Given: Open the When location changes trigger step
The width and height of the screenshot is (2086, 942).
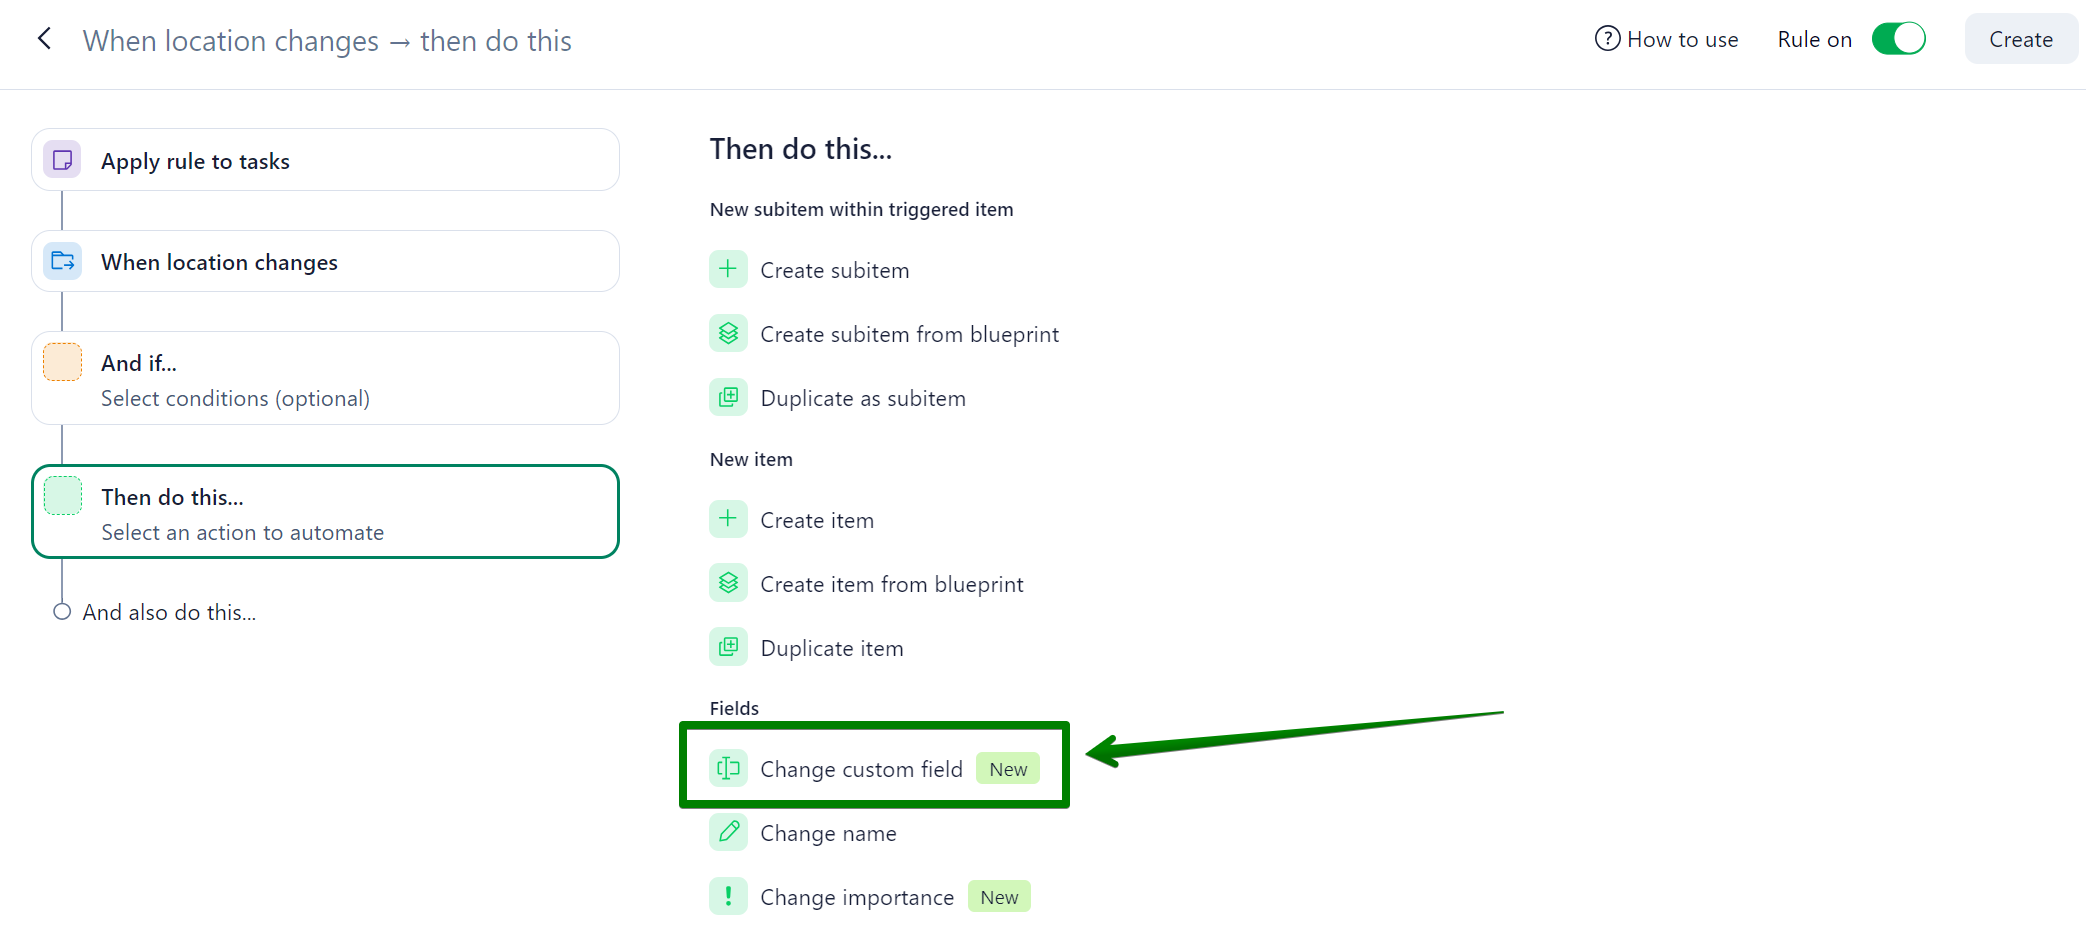Looking at the screenshot, I should (325, 262).
